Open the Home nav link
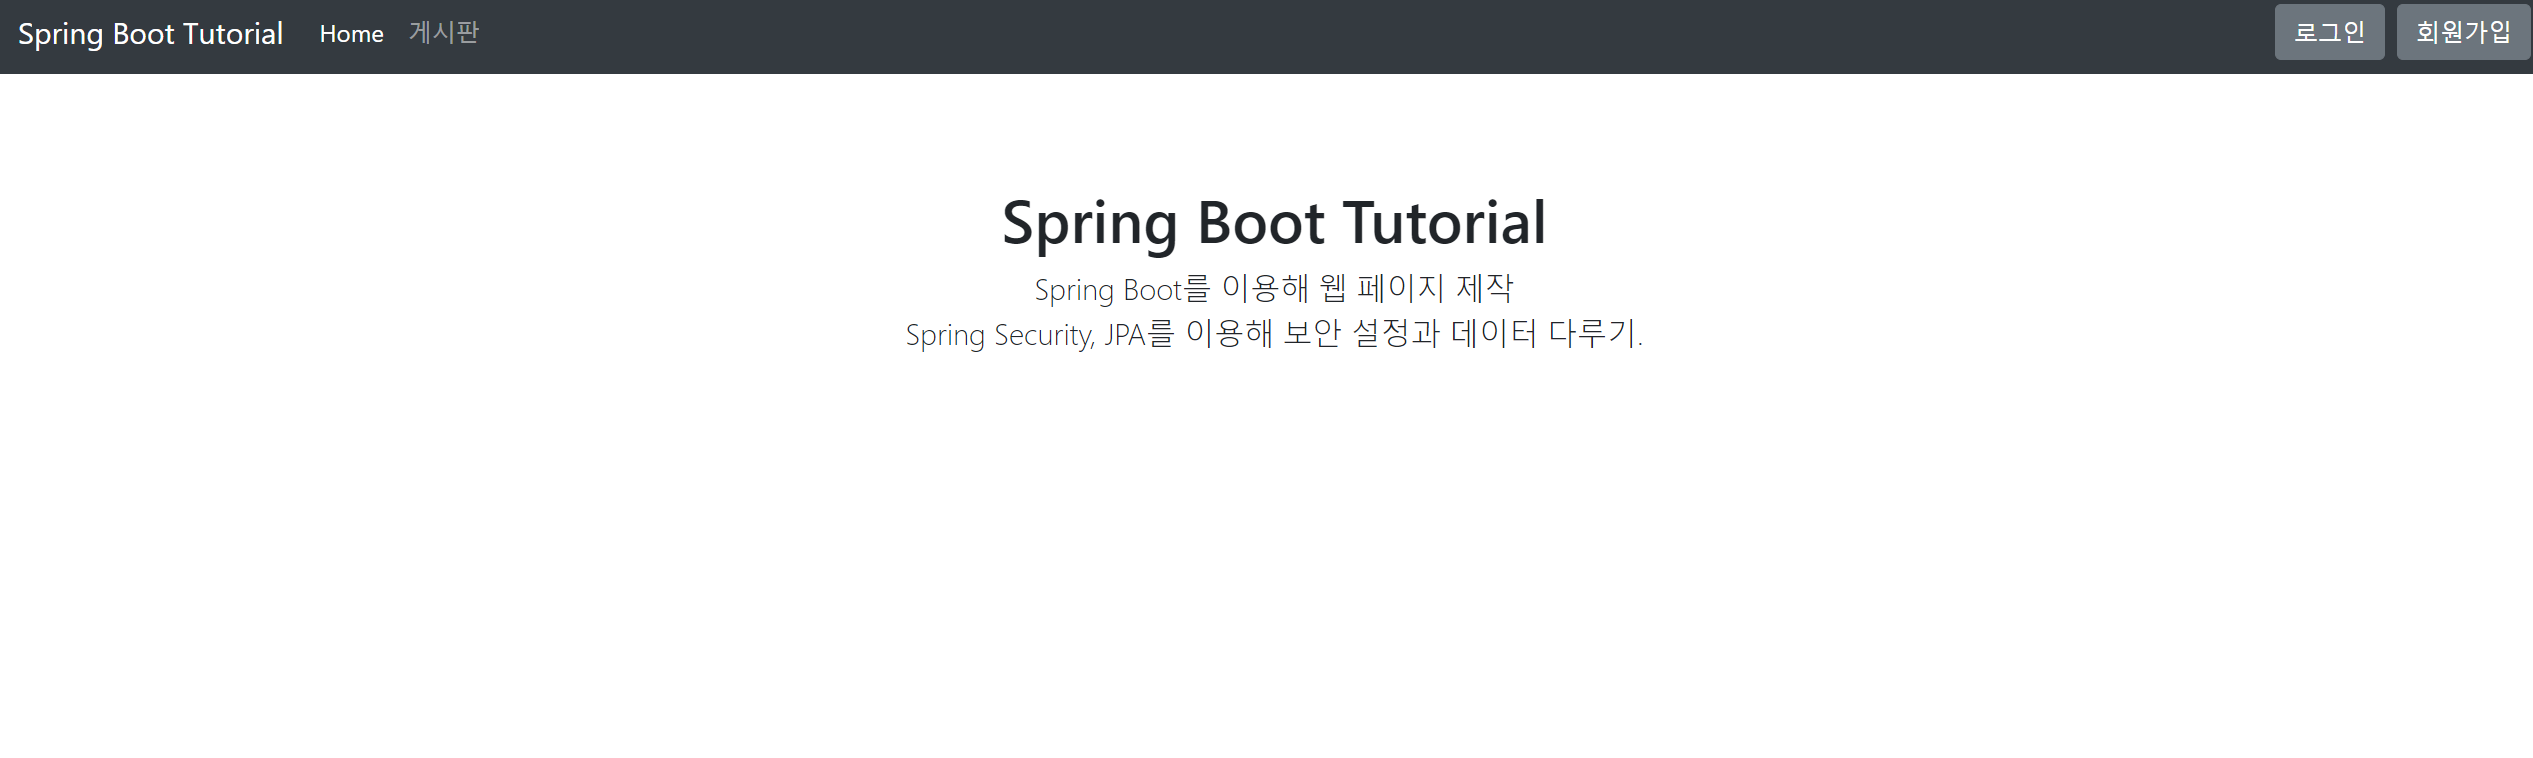The height and width of the screenshot is (758, 2533). coord(351,34)
